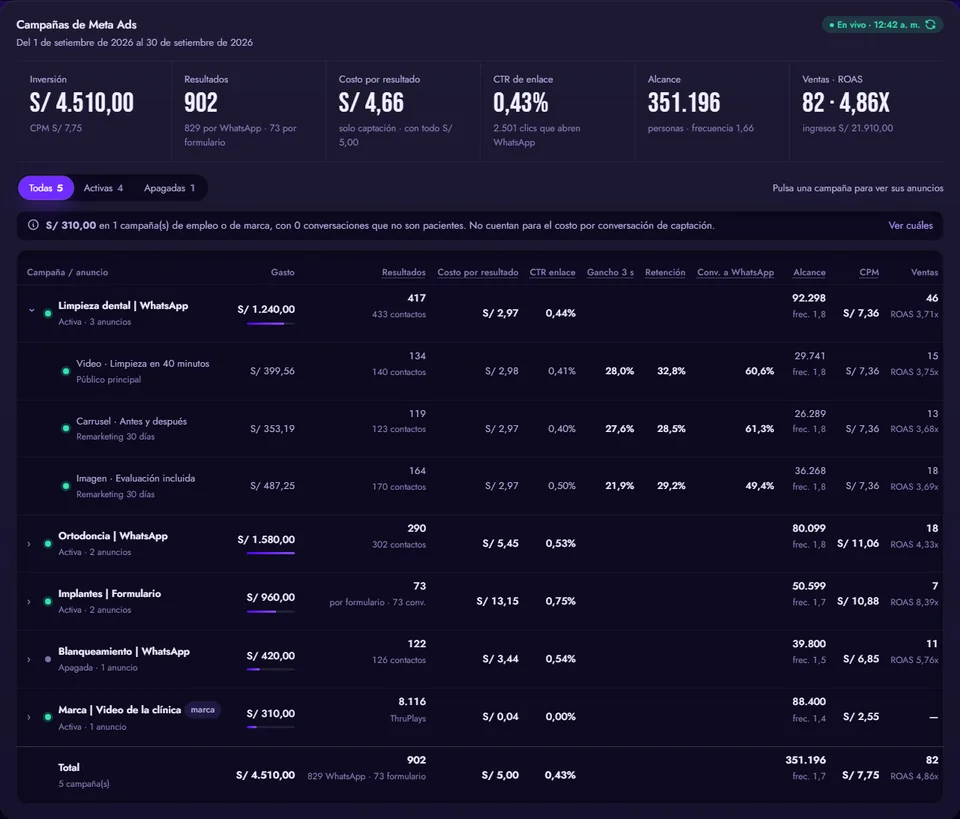This screenshot has height=819, width=960.
Task: Click the status dot of Video Limpieza ad
Action: [66, 371]
